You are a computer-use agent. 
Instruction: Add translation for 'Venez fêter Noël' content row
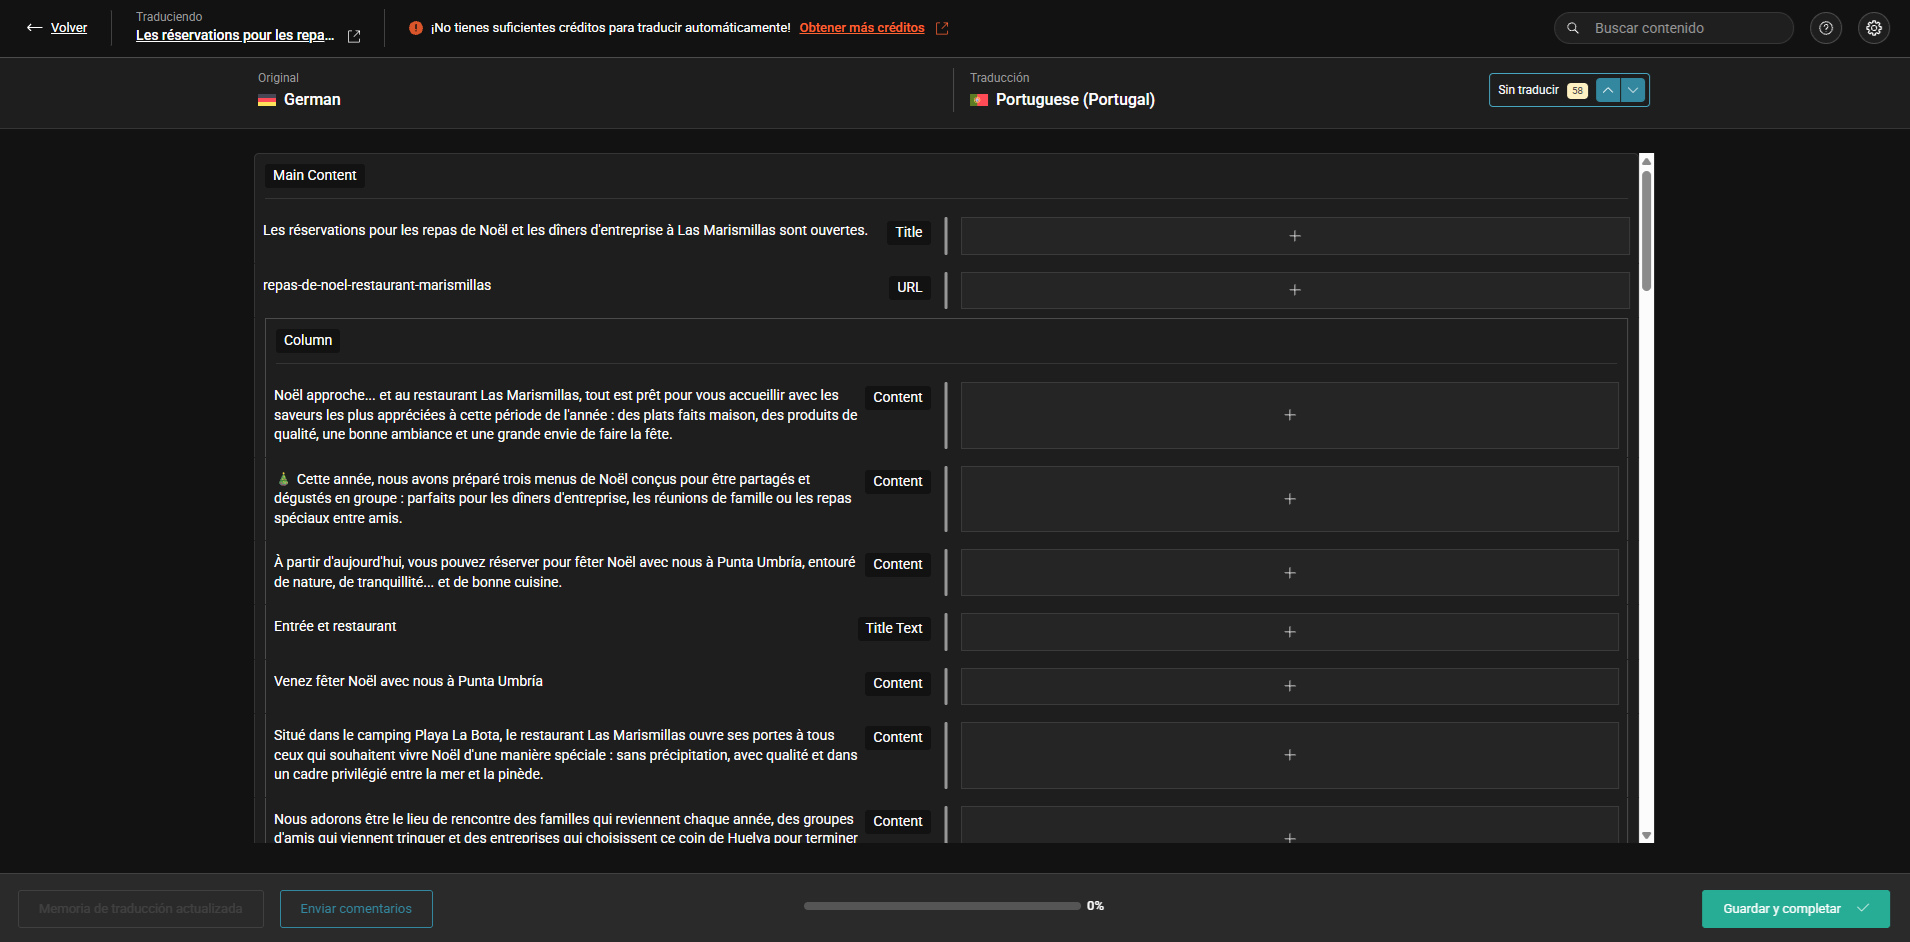click(x=1289, y=686)
